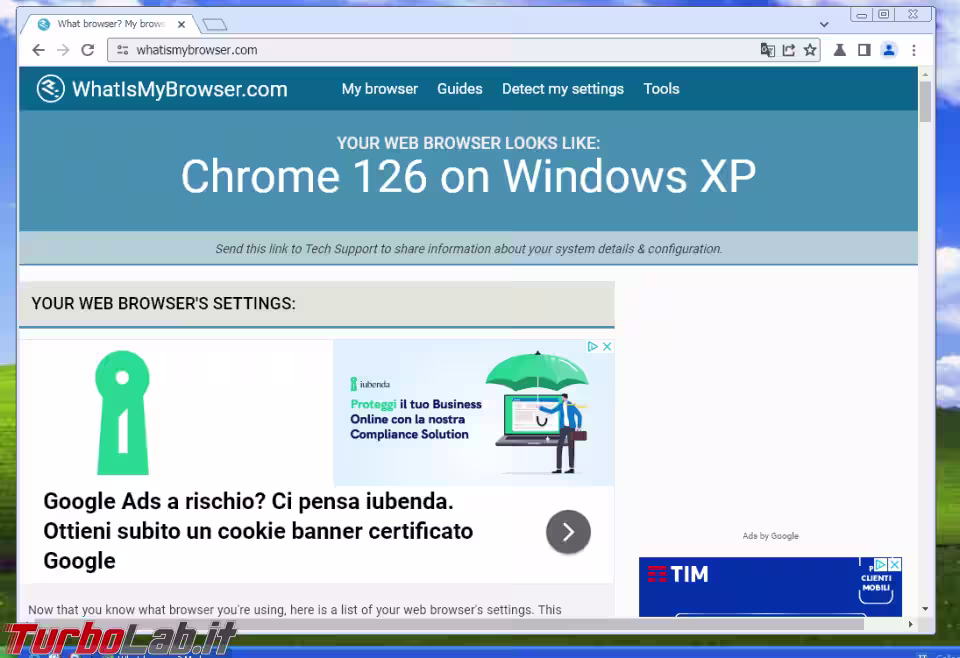Open the My browser menu item
This screenshot has width=960, height=658.
(380, 89)
